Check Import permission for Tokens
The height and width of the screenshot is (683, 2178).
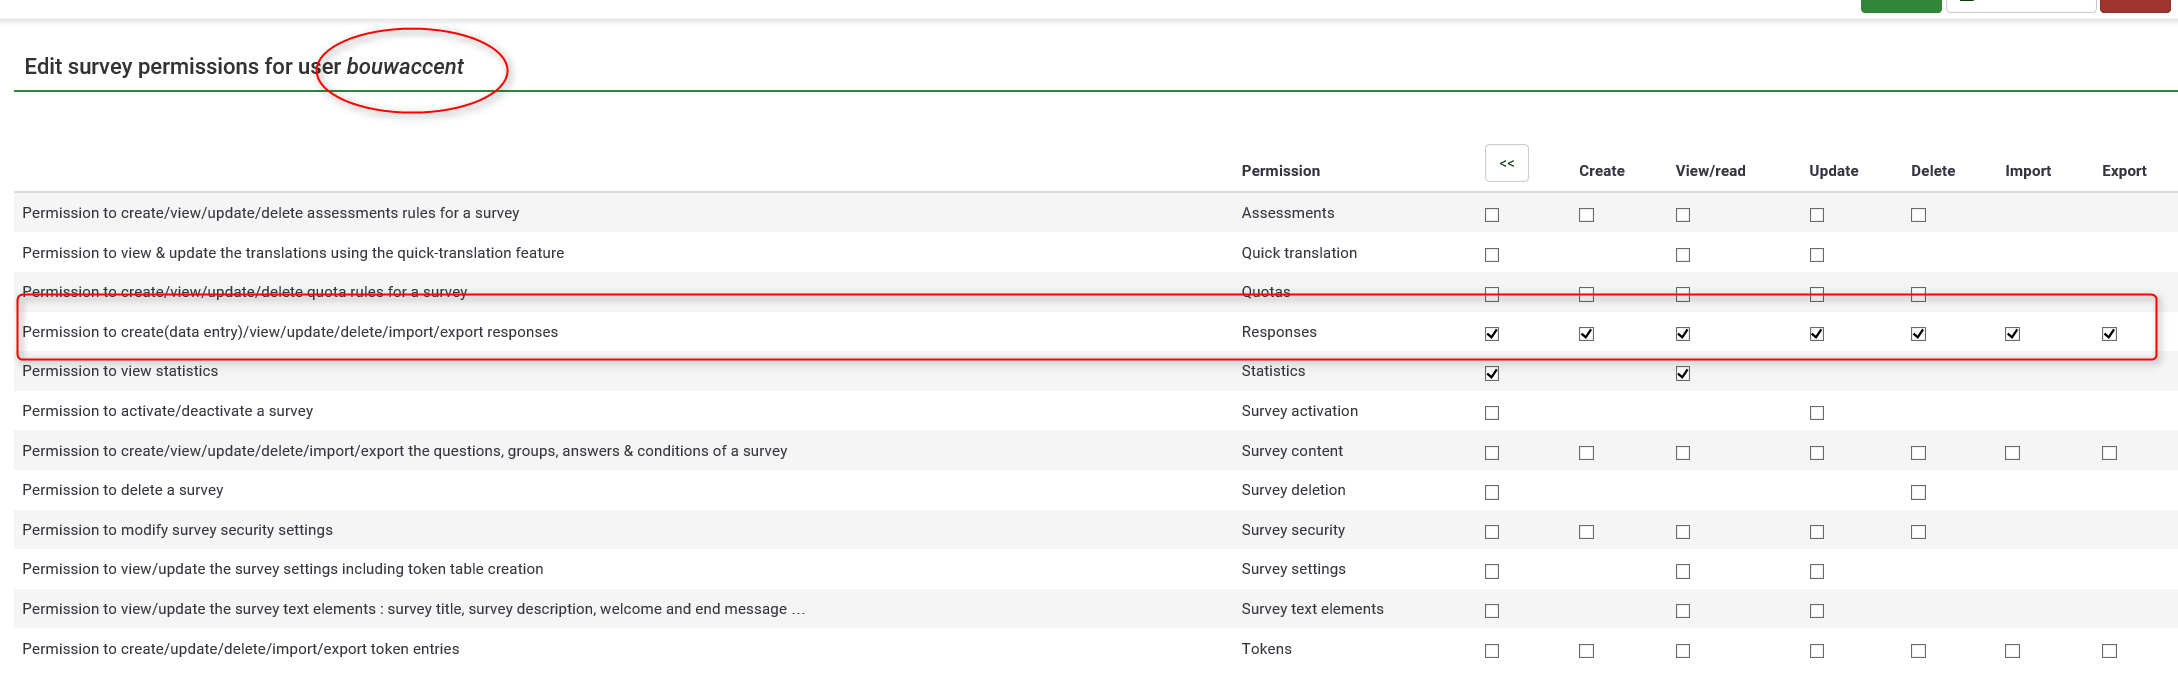pyautogui.click(x=2012, y=651)
